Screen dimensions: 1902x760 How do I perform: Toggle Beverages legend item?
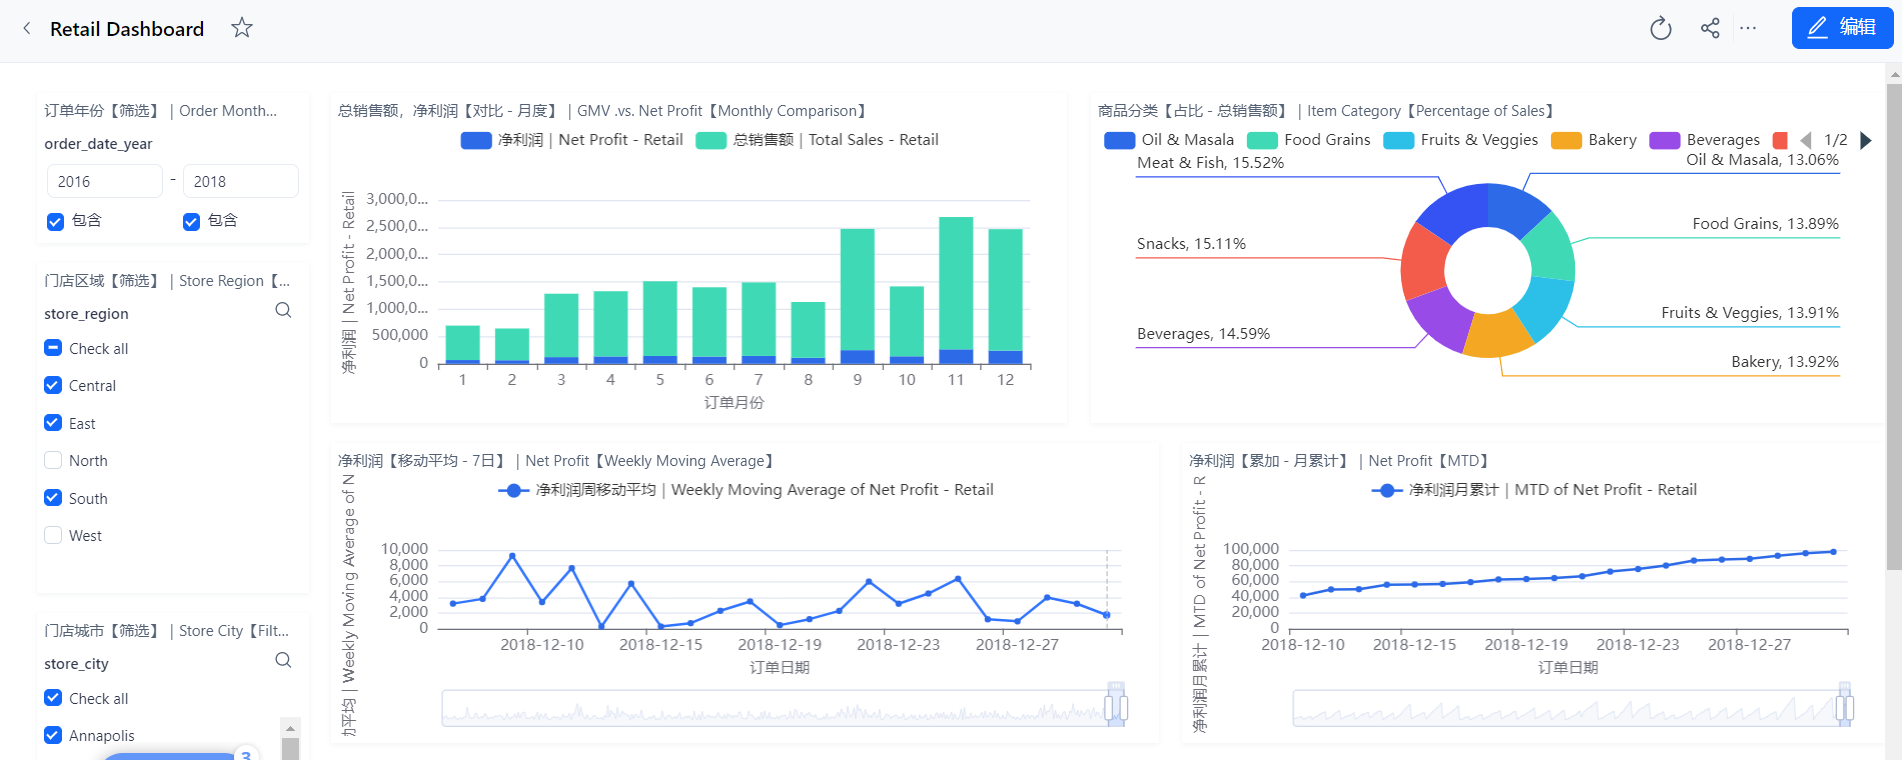point(1705,140)
